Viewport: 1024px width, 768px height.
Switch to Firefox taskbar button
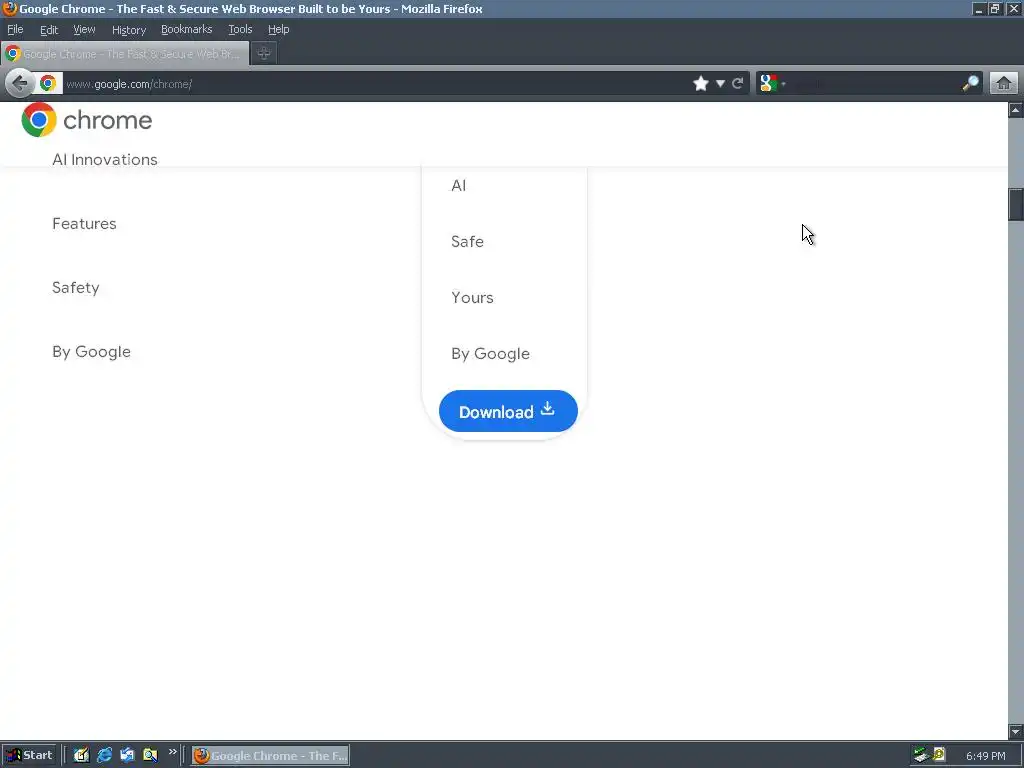pyautogui.click(x=270, y=756)
